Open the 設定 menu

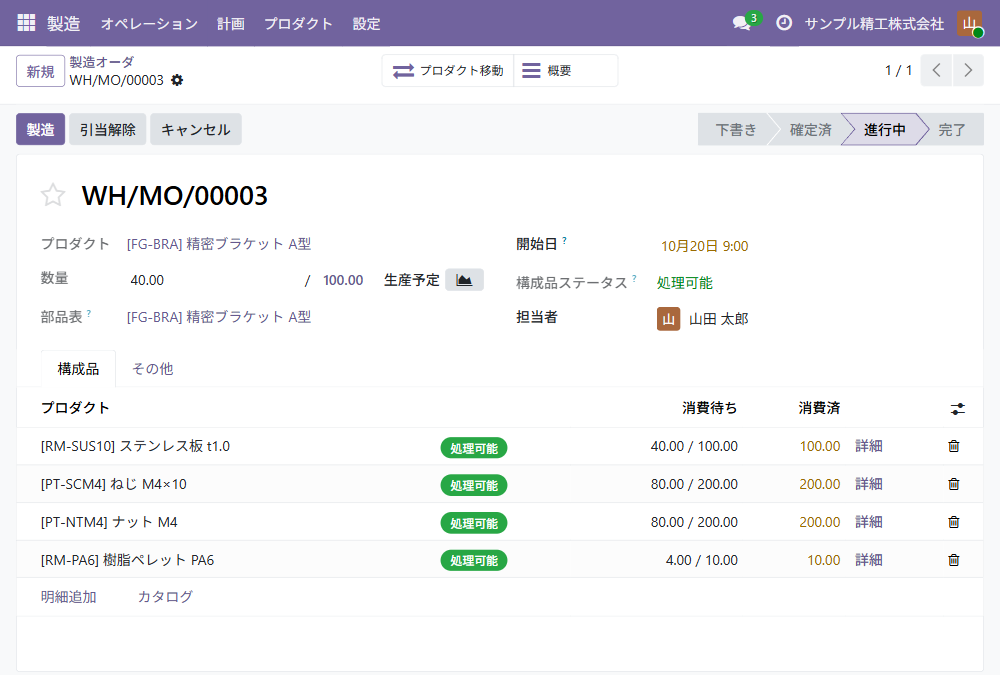(367, 24)
